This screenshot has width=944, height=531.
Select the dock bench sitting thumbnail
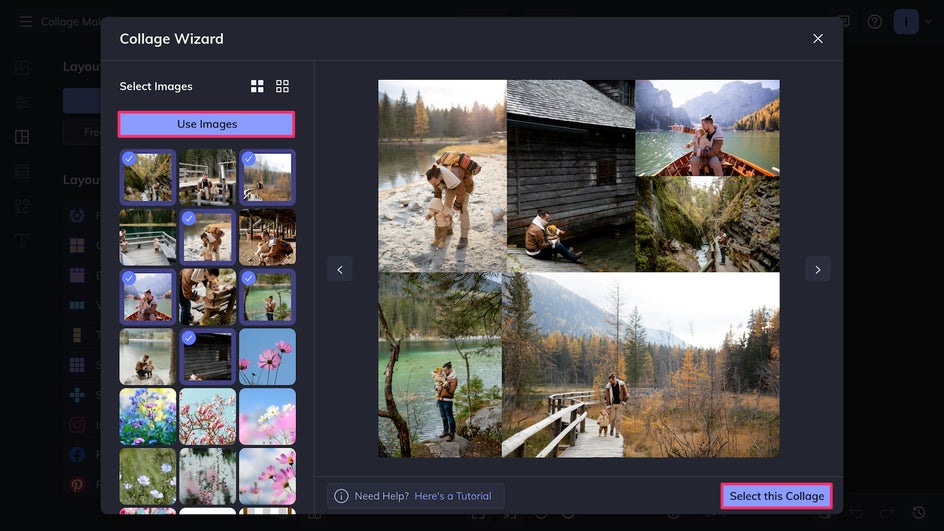pos(207,178)
